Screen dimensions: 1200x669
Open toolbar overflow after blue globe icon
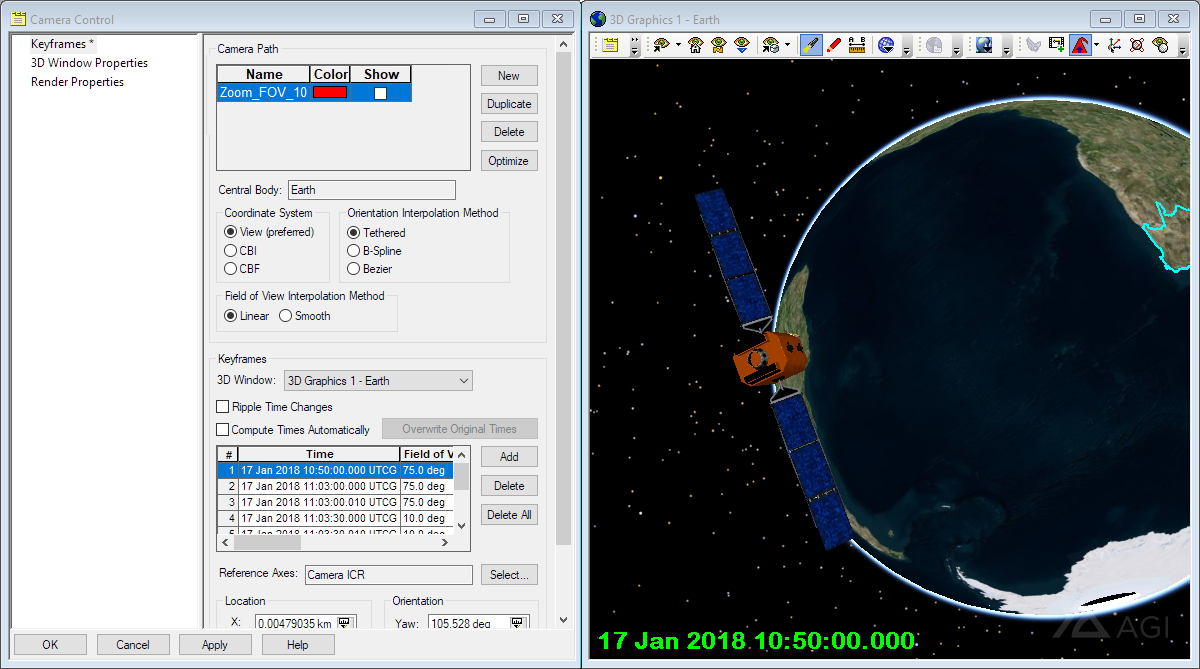[906, 45]
